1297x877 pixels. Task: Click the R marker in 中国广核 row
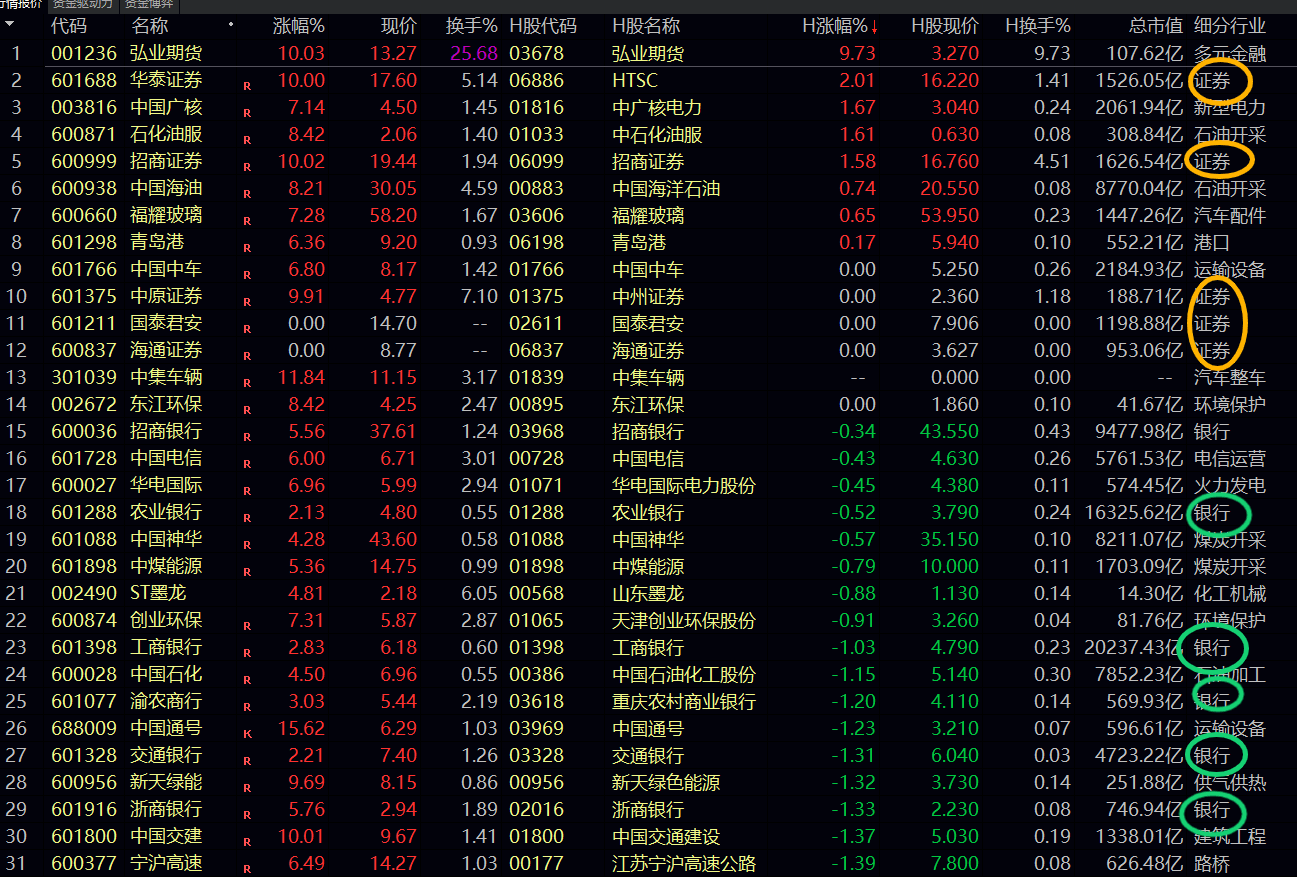(246, 114)
